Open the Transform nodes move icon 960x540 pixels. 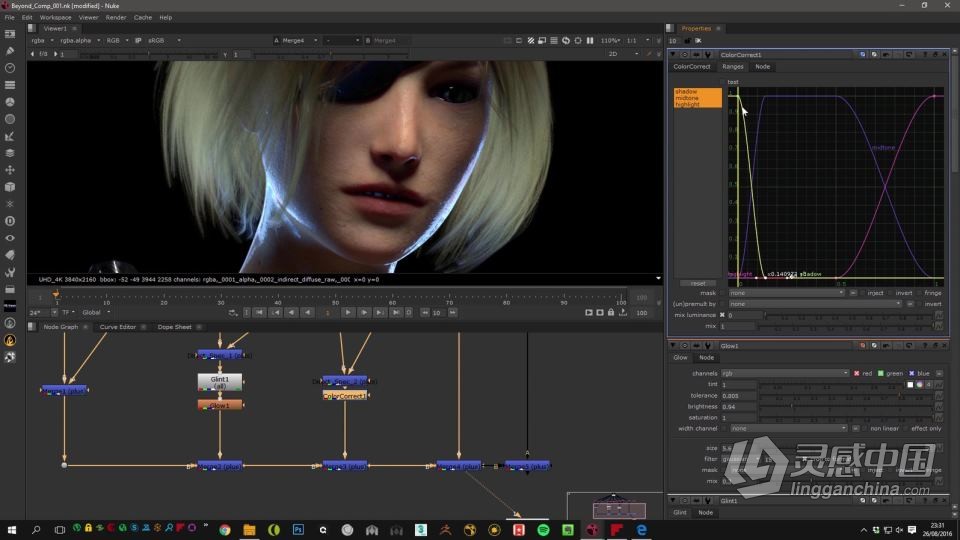click(10, 170)
